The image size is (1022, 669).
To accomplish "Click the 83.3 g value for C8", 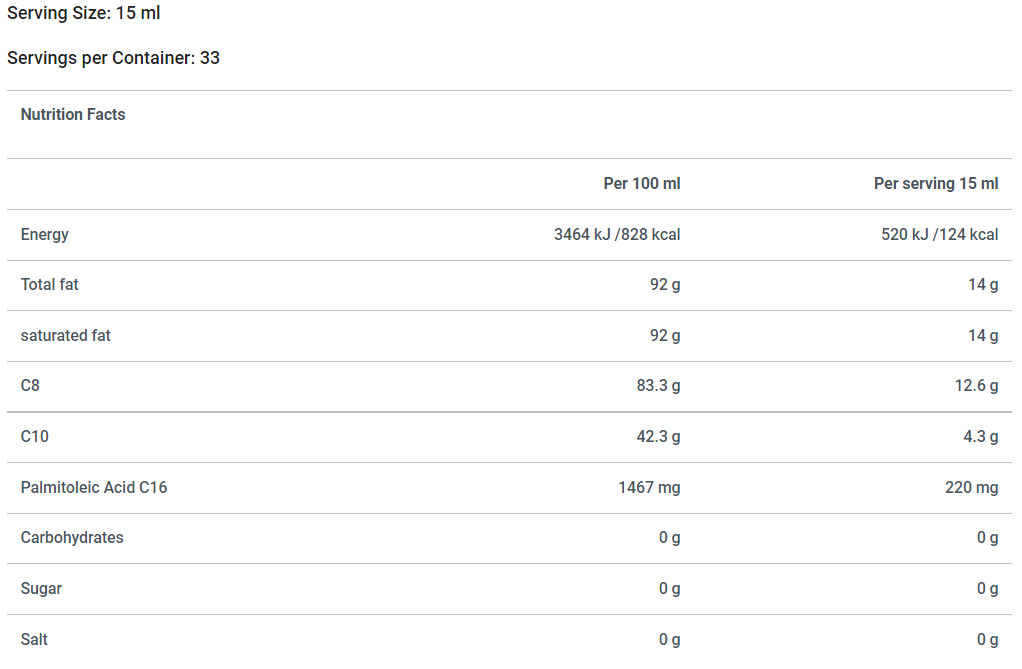I will coord(658,386).
